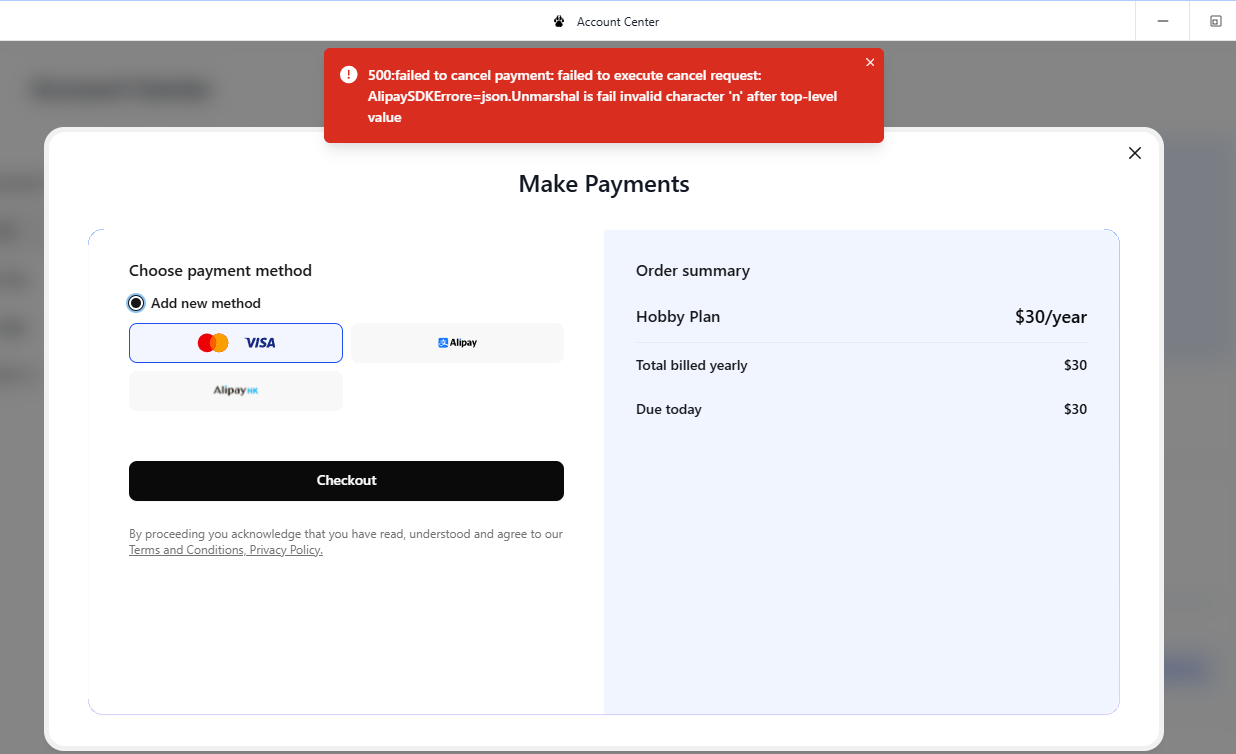Close the Make Payments dialog
This screenshot has width=1236, height=754.
click(1134, 153)
